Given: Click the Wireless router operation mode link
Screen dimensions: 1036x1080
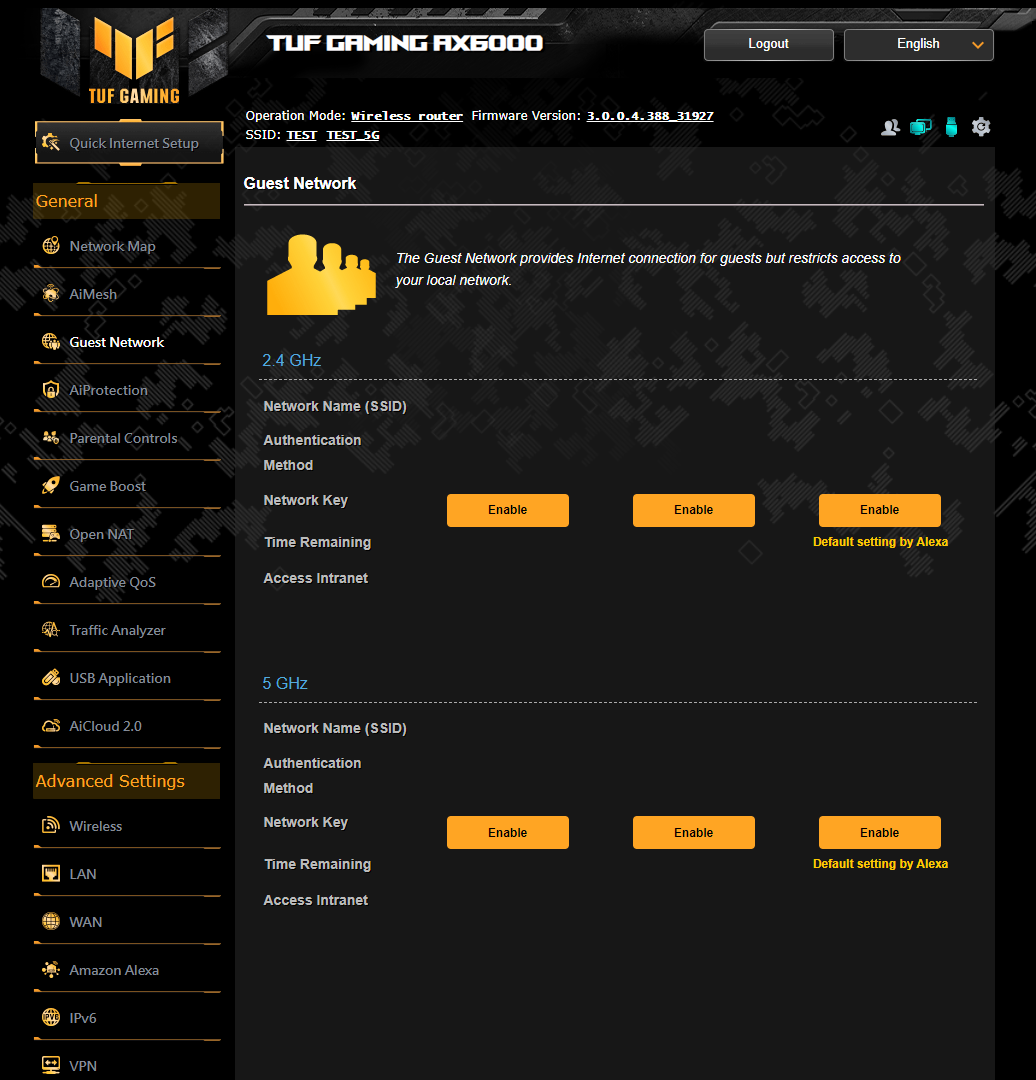Looking at the screenshot, I should pos(406,116).
